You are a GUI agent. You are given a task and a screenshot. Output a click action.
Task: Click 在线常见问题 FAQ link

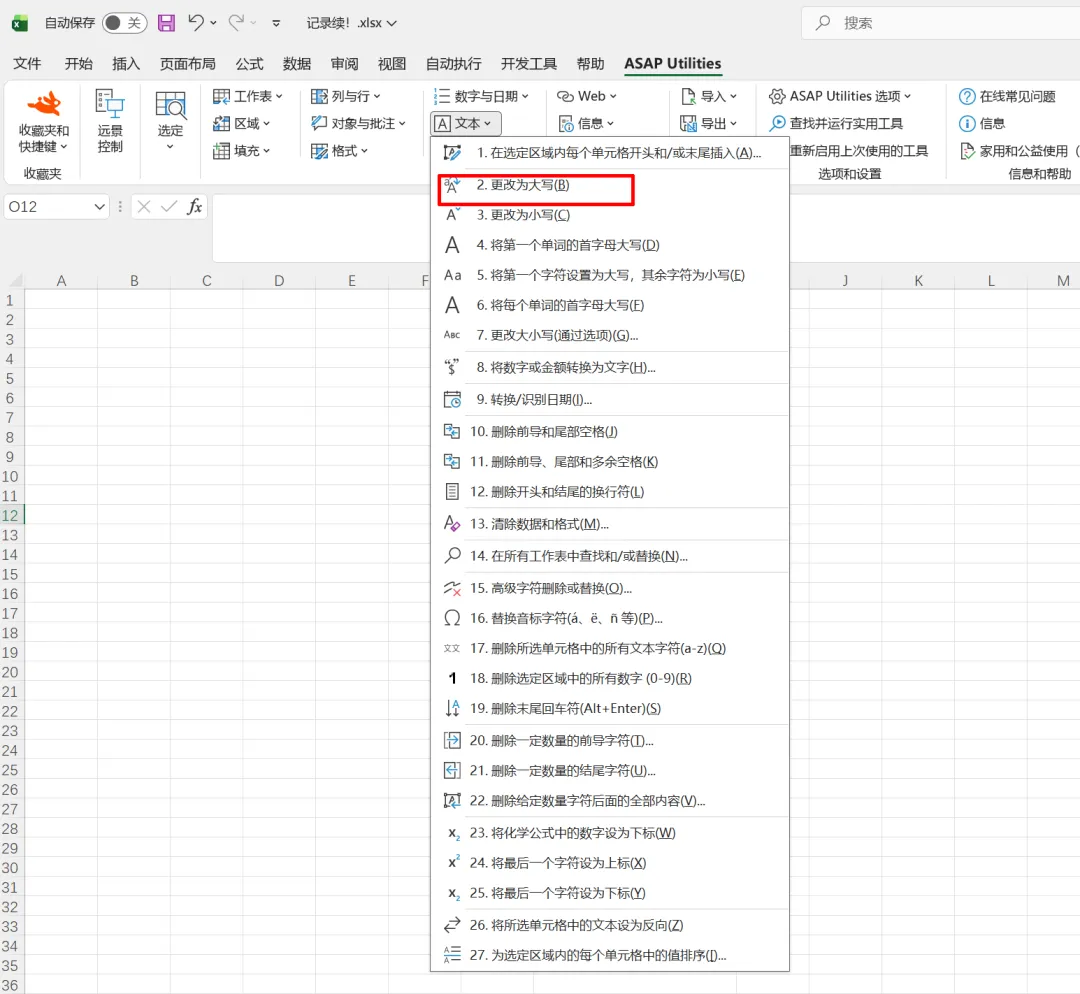(1008, 96)
